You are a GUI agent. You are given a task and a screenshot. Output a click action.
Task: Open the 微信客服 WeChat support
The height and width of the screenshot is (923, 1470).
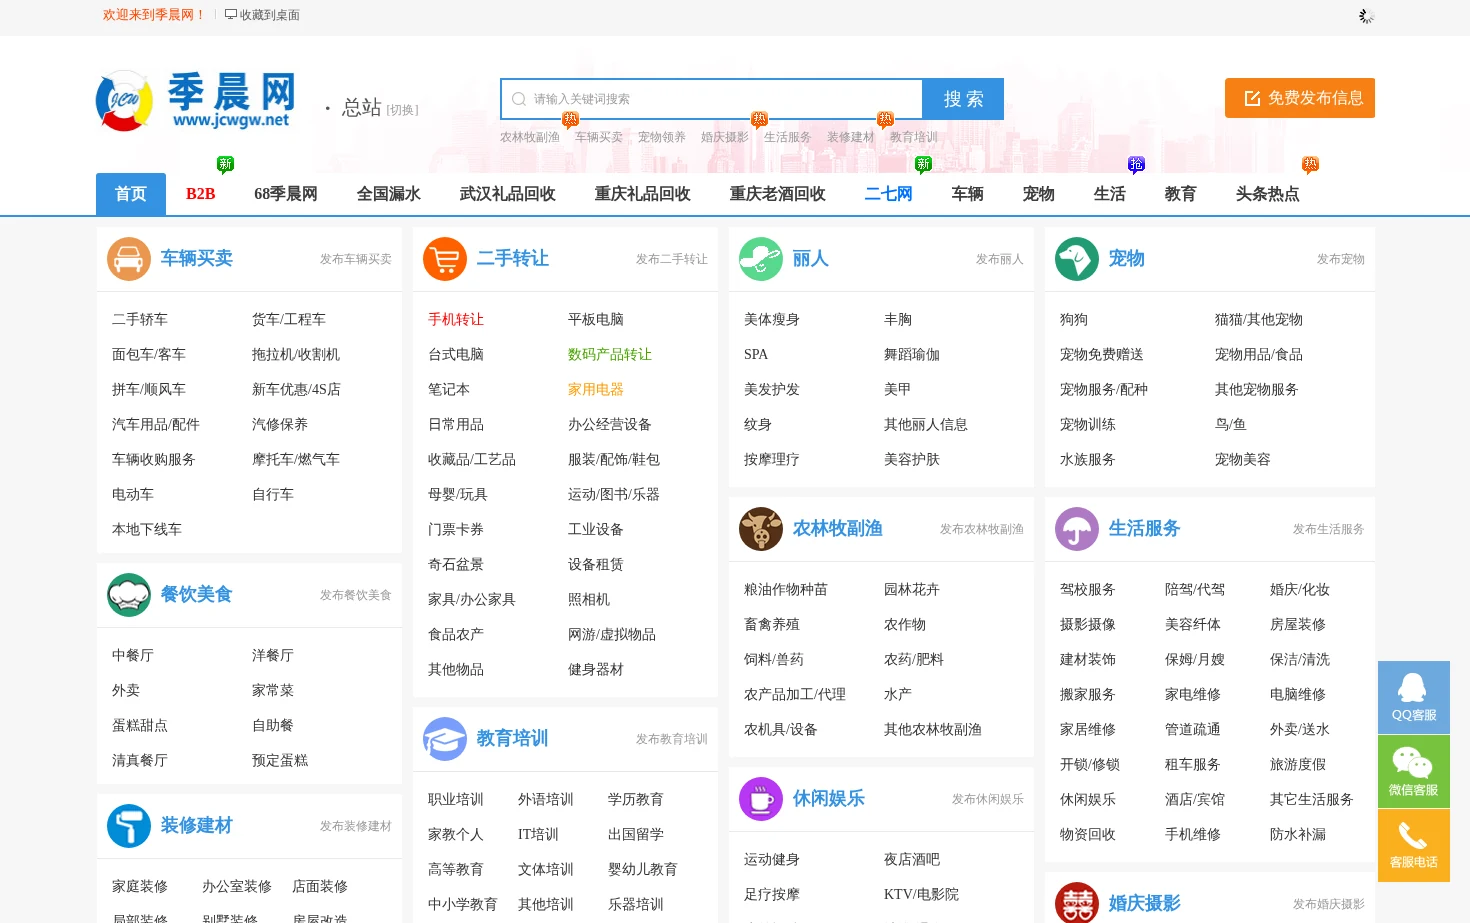[x=1414, y=771]
